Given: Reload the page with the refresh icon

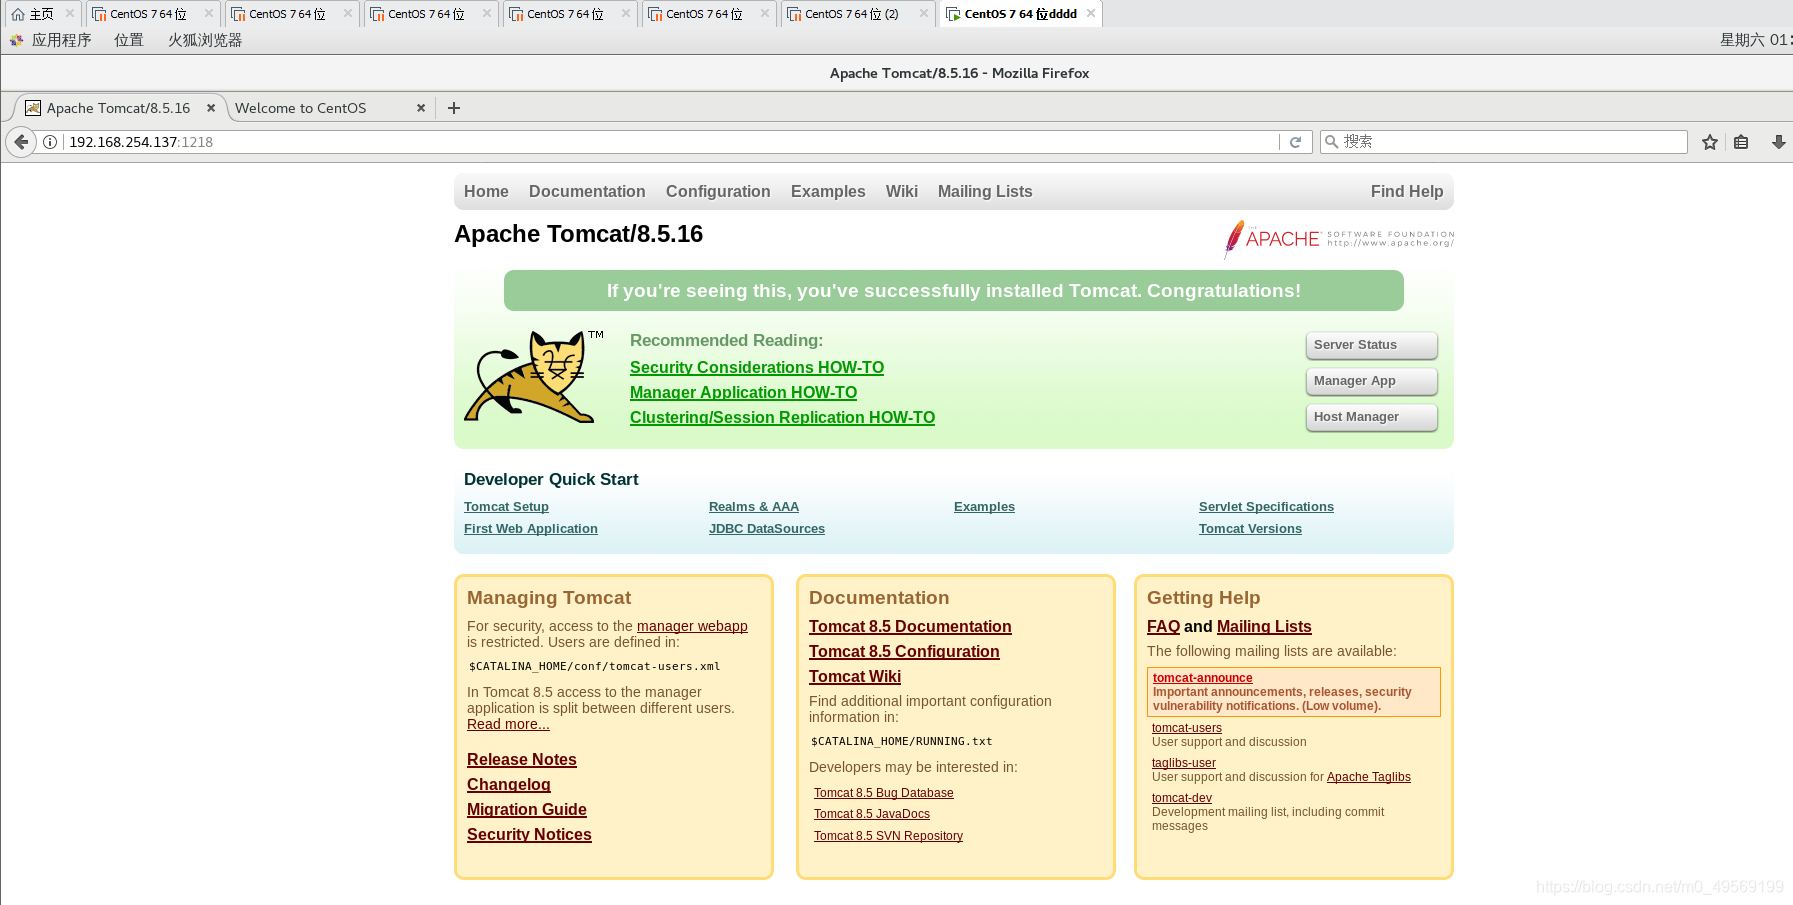Looking at the screenshot, I should (1295, 142).
